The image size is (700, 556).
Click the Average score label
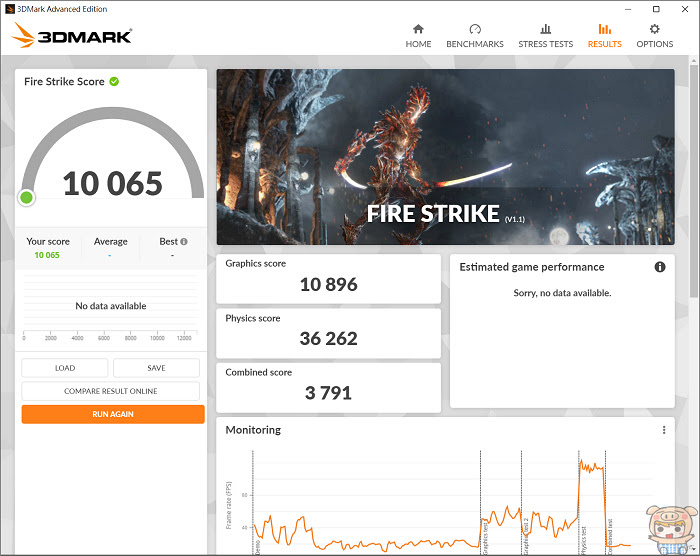coord(111,242)
